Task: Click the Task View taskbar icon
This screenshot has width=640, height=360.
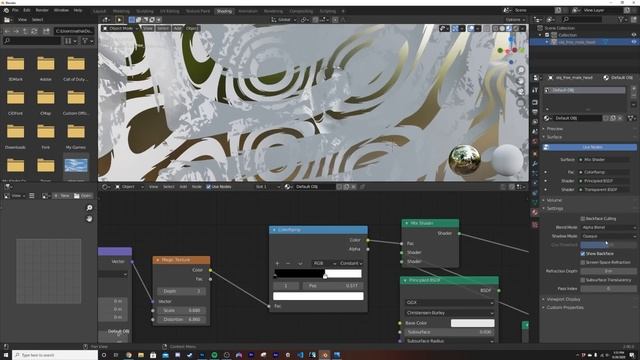Action: [116, 355]
